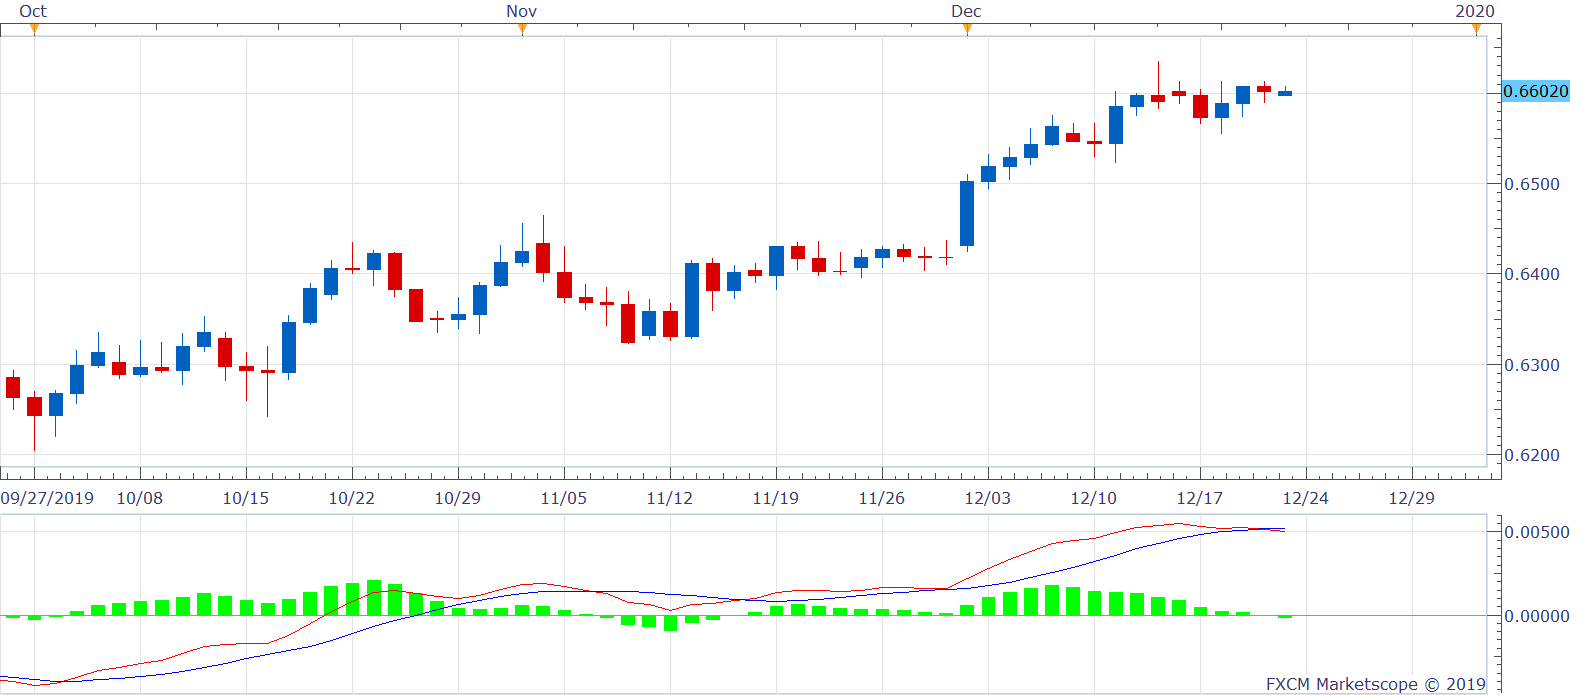1583x695 pixels.
Task: Select the last blue candle near 0.66020
Action: 1285,93
